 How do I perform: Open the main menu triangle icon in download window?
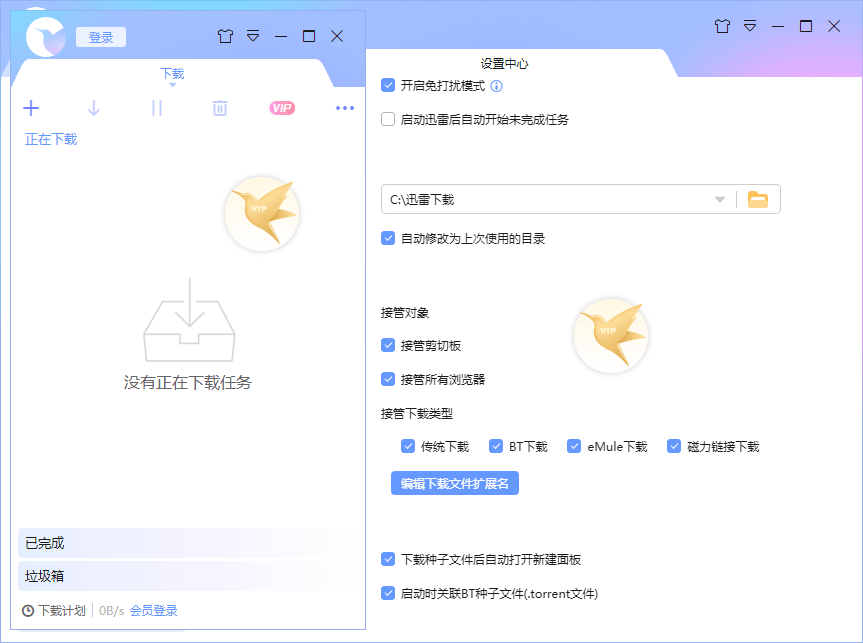[253, 36]
